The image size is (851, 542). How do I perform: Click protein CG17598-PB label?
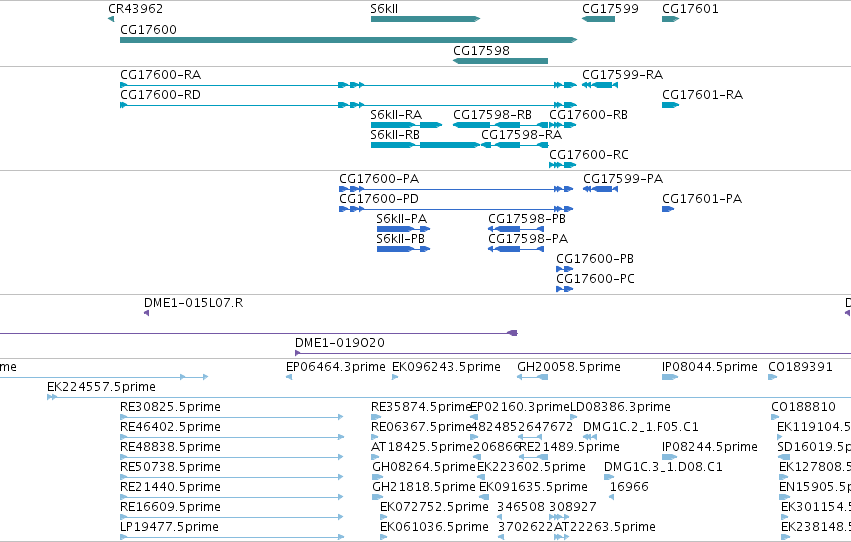point(526,219)
